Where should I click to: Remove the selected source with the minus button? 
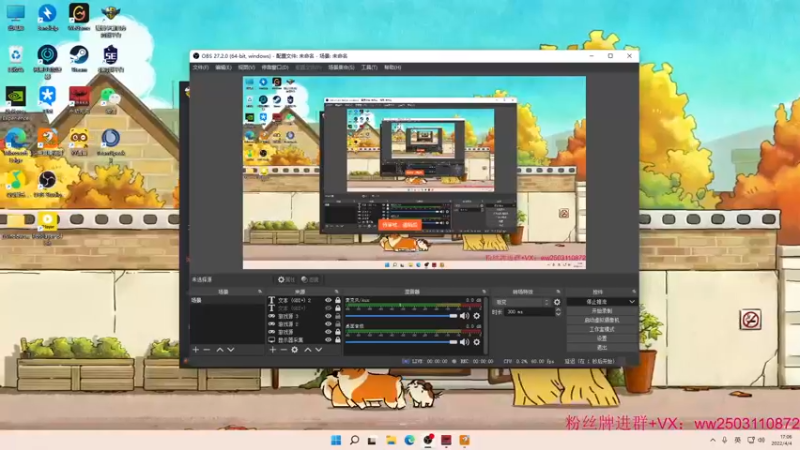(x=283, y=350)
